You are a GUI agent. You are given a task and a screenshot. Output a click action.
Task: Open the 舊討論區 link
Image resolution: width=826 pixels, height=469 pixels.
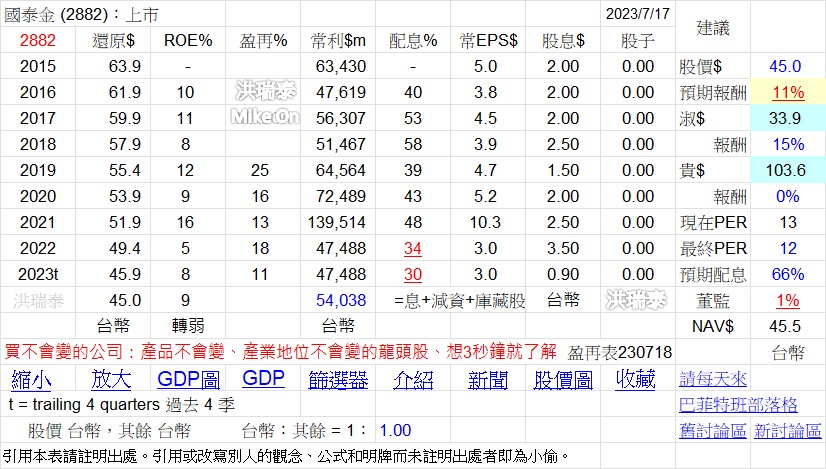click(x=713, y=431)
